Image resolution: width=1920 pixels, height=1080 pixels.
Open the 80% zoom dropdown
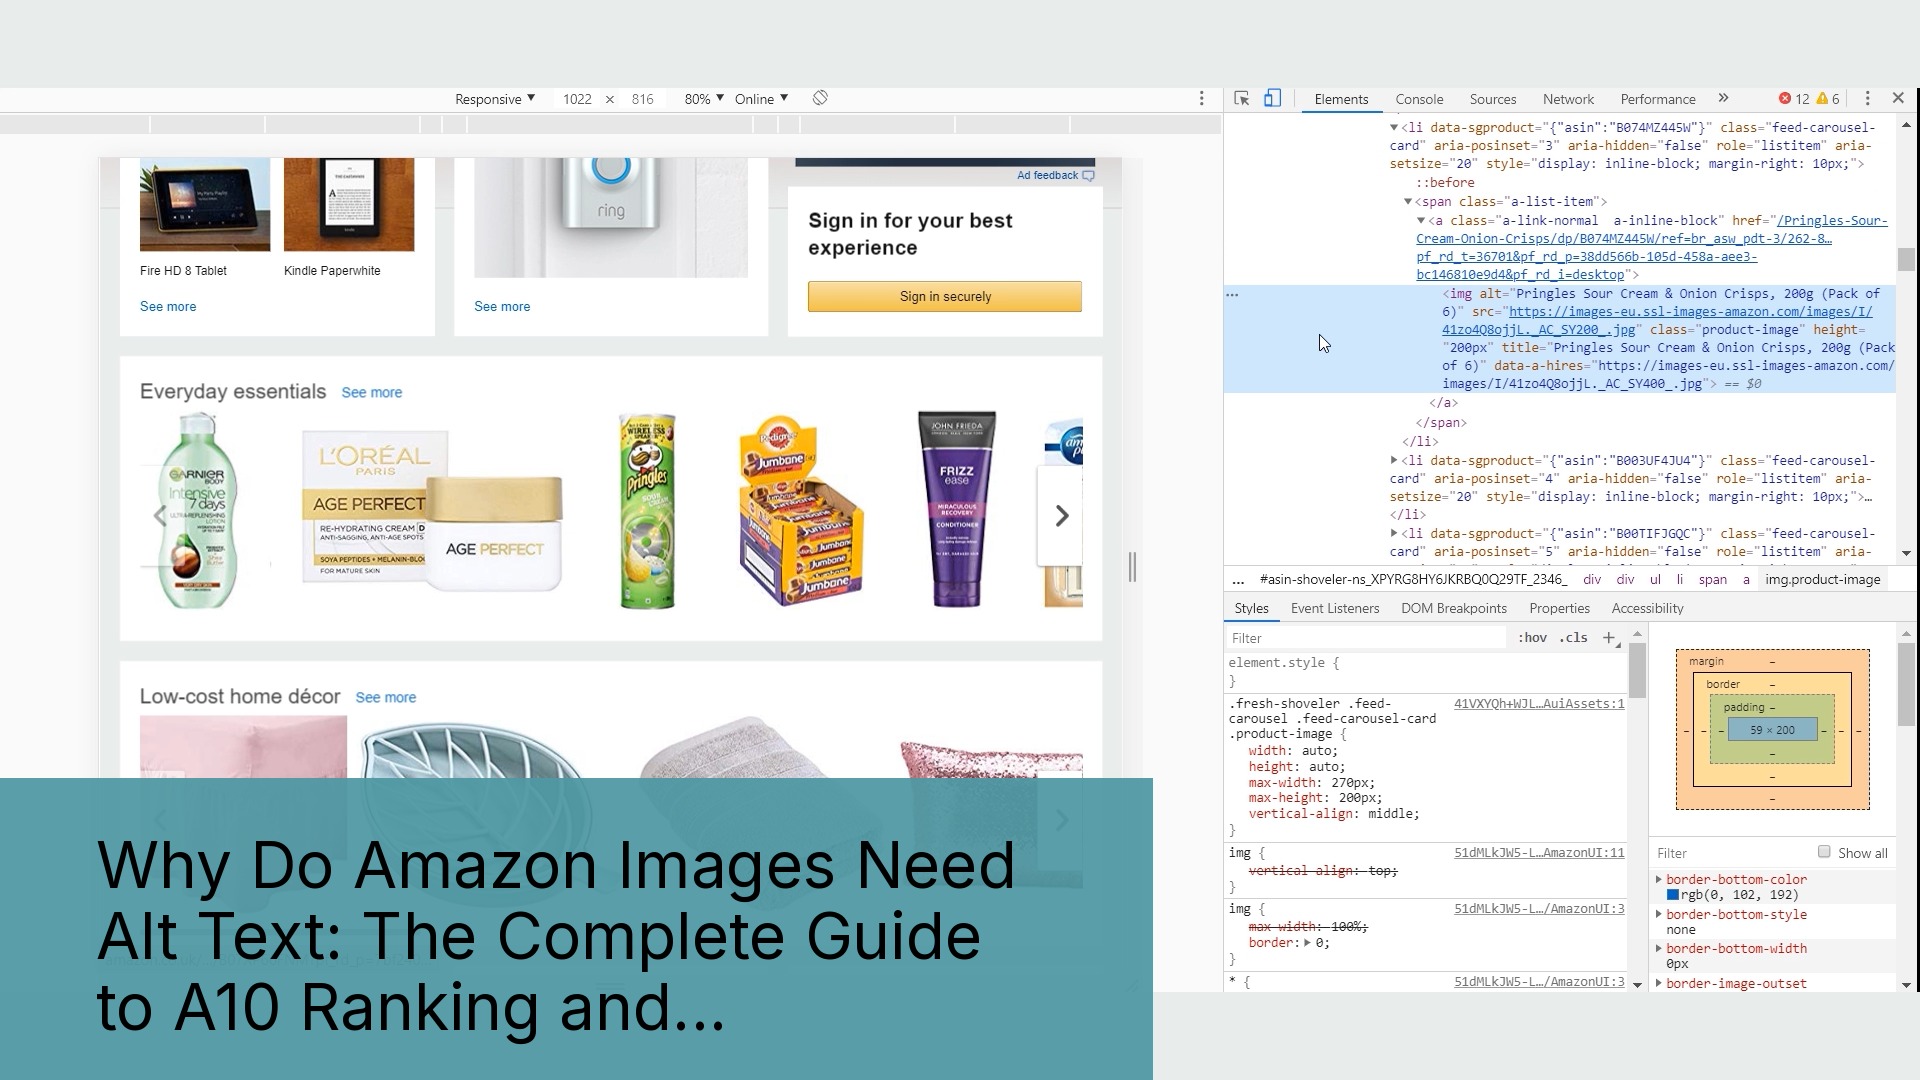[704, 99]
